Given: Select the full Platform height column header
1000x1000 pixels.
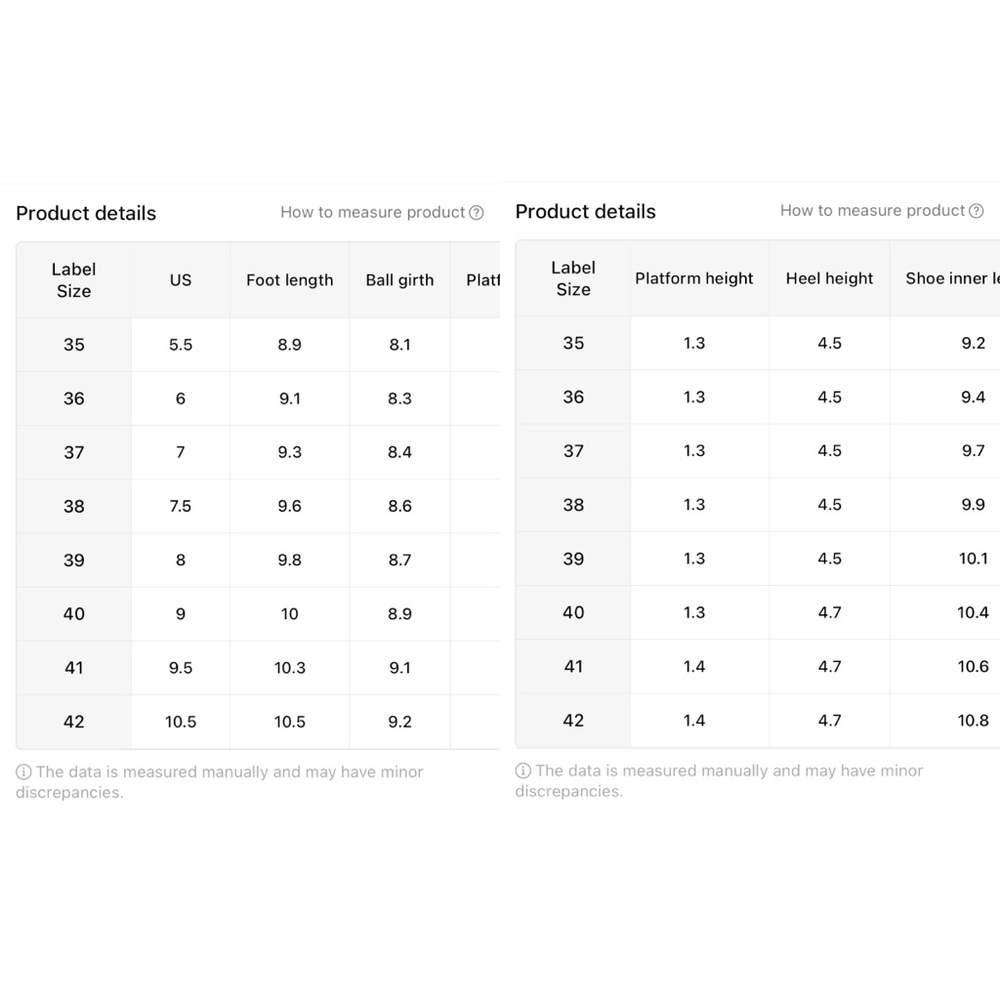Looking at the screenshot, I should point(694,278).
